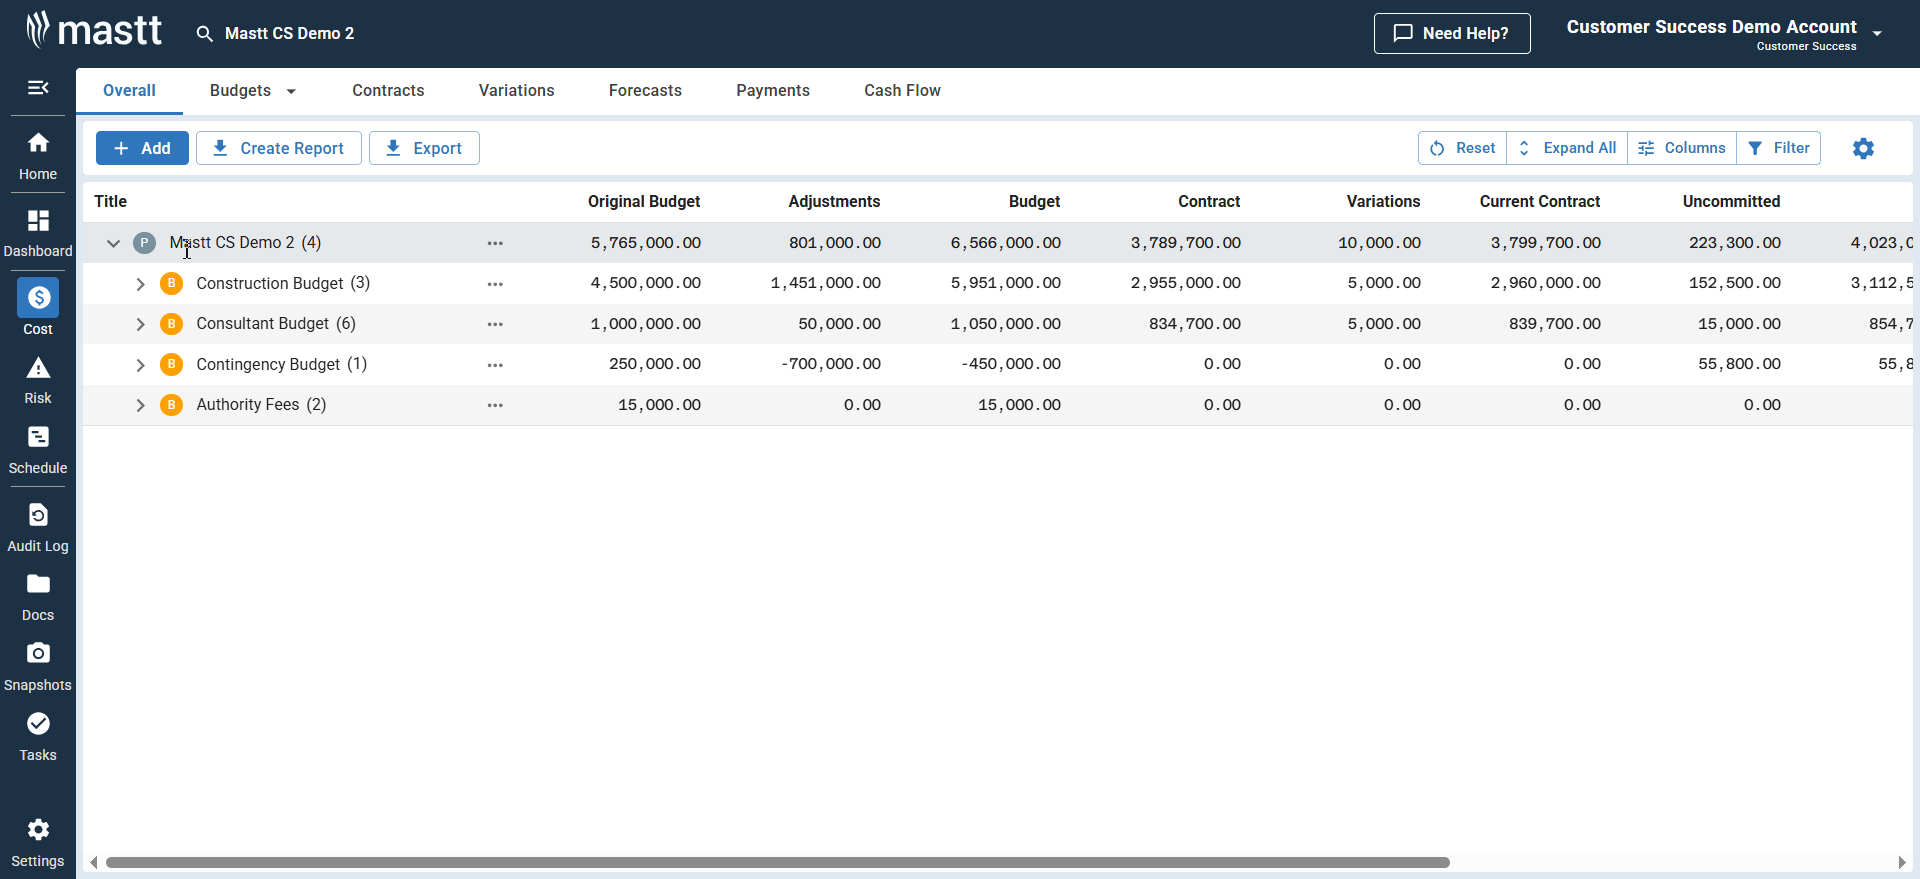
Task: Click the Variations column header
Action: coord(1383,202)
